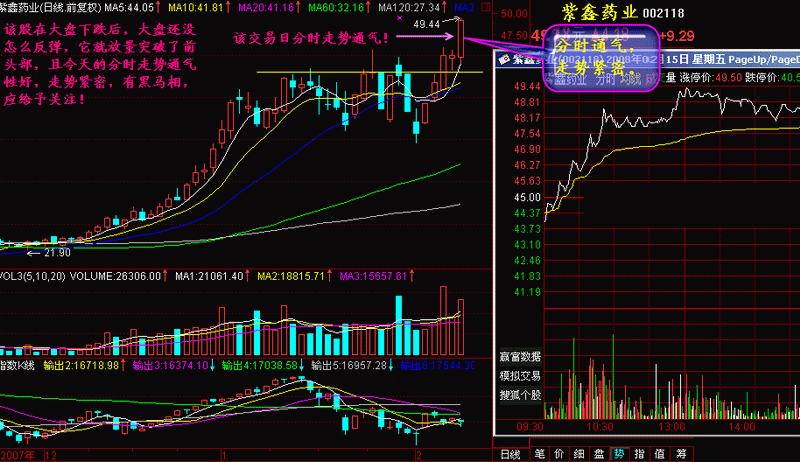
Task: Click the 49.44 high price marker
Action: (x=426, y=23)
